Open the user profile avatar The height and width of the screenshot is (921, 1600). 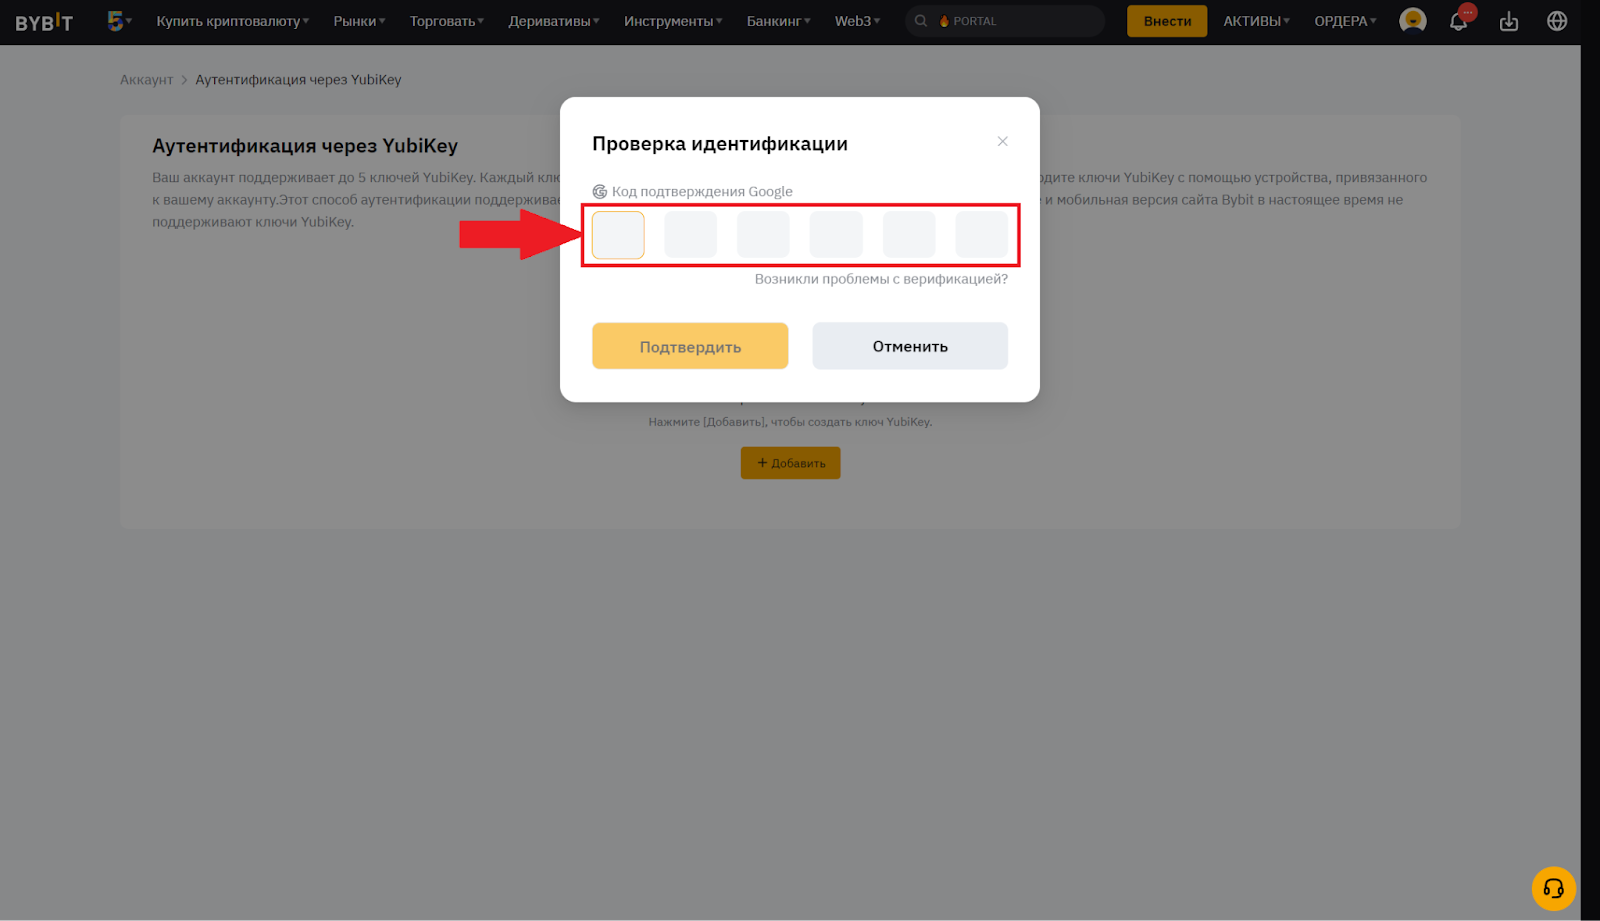pos(1413,21)
